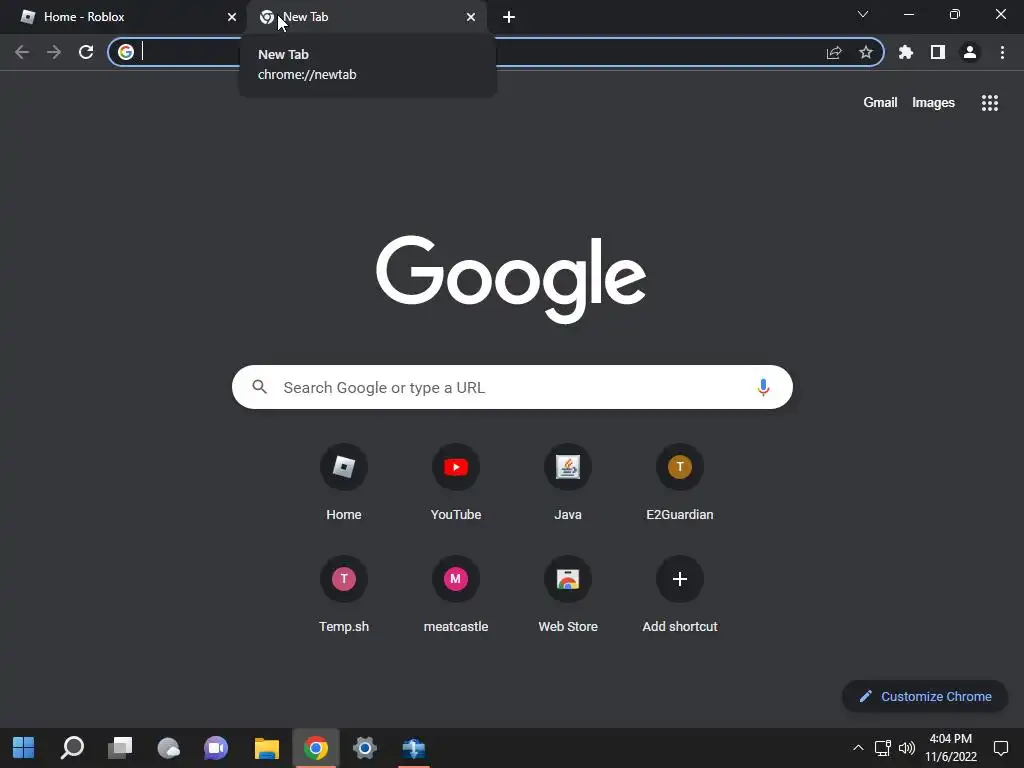
Task: Click the Search Google or type a URL box
Action: click(512, 387)
